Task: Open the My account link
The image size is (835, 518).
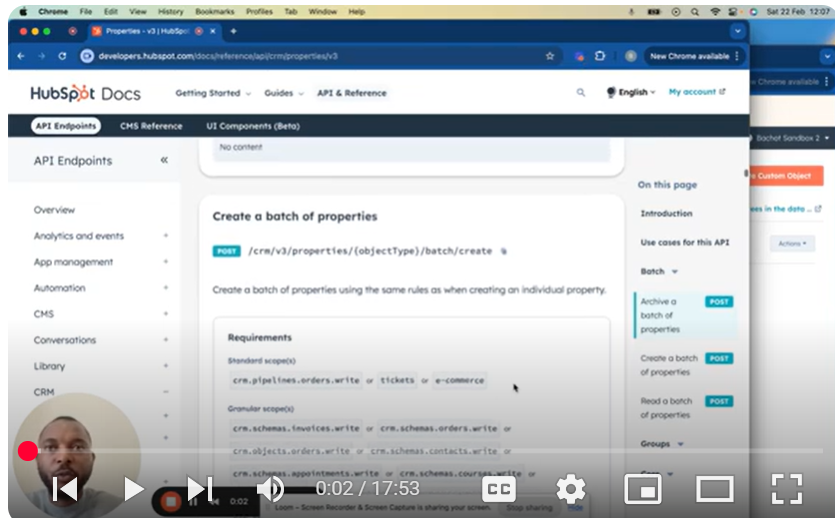Action: [697, 92]
